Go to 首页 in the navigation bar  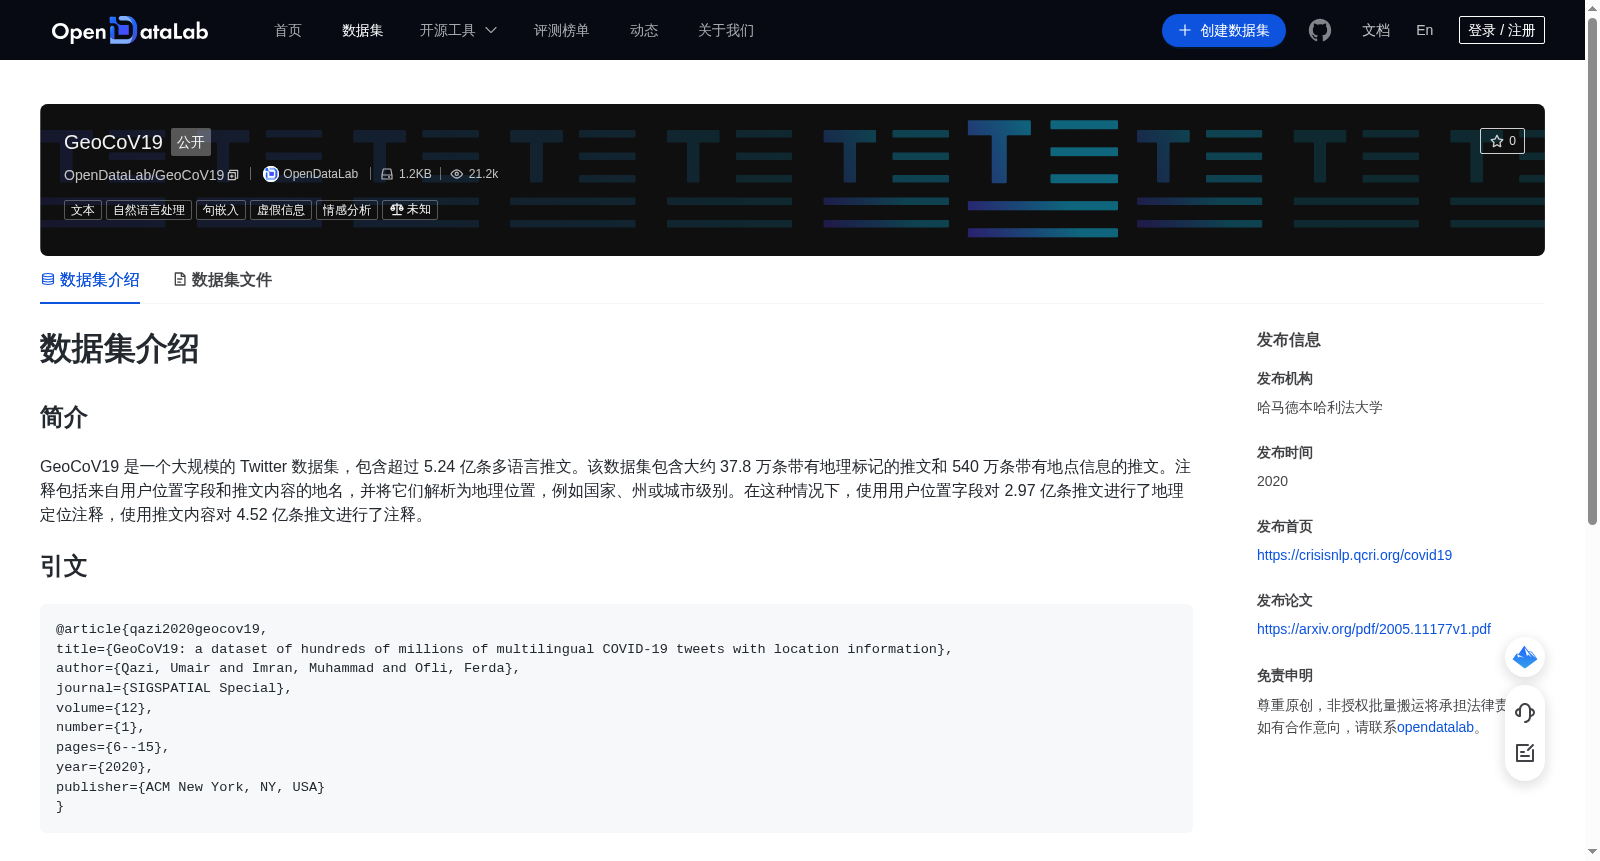[x=288, y=30]
